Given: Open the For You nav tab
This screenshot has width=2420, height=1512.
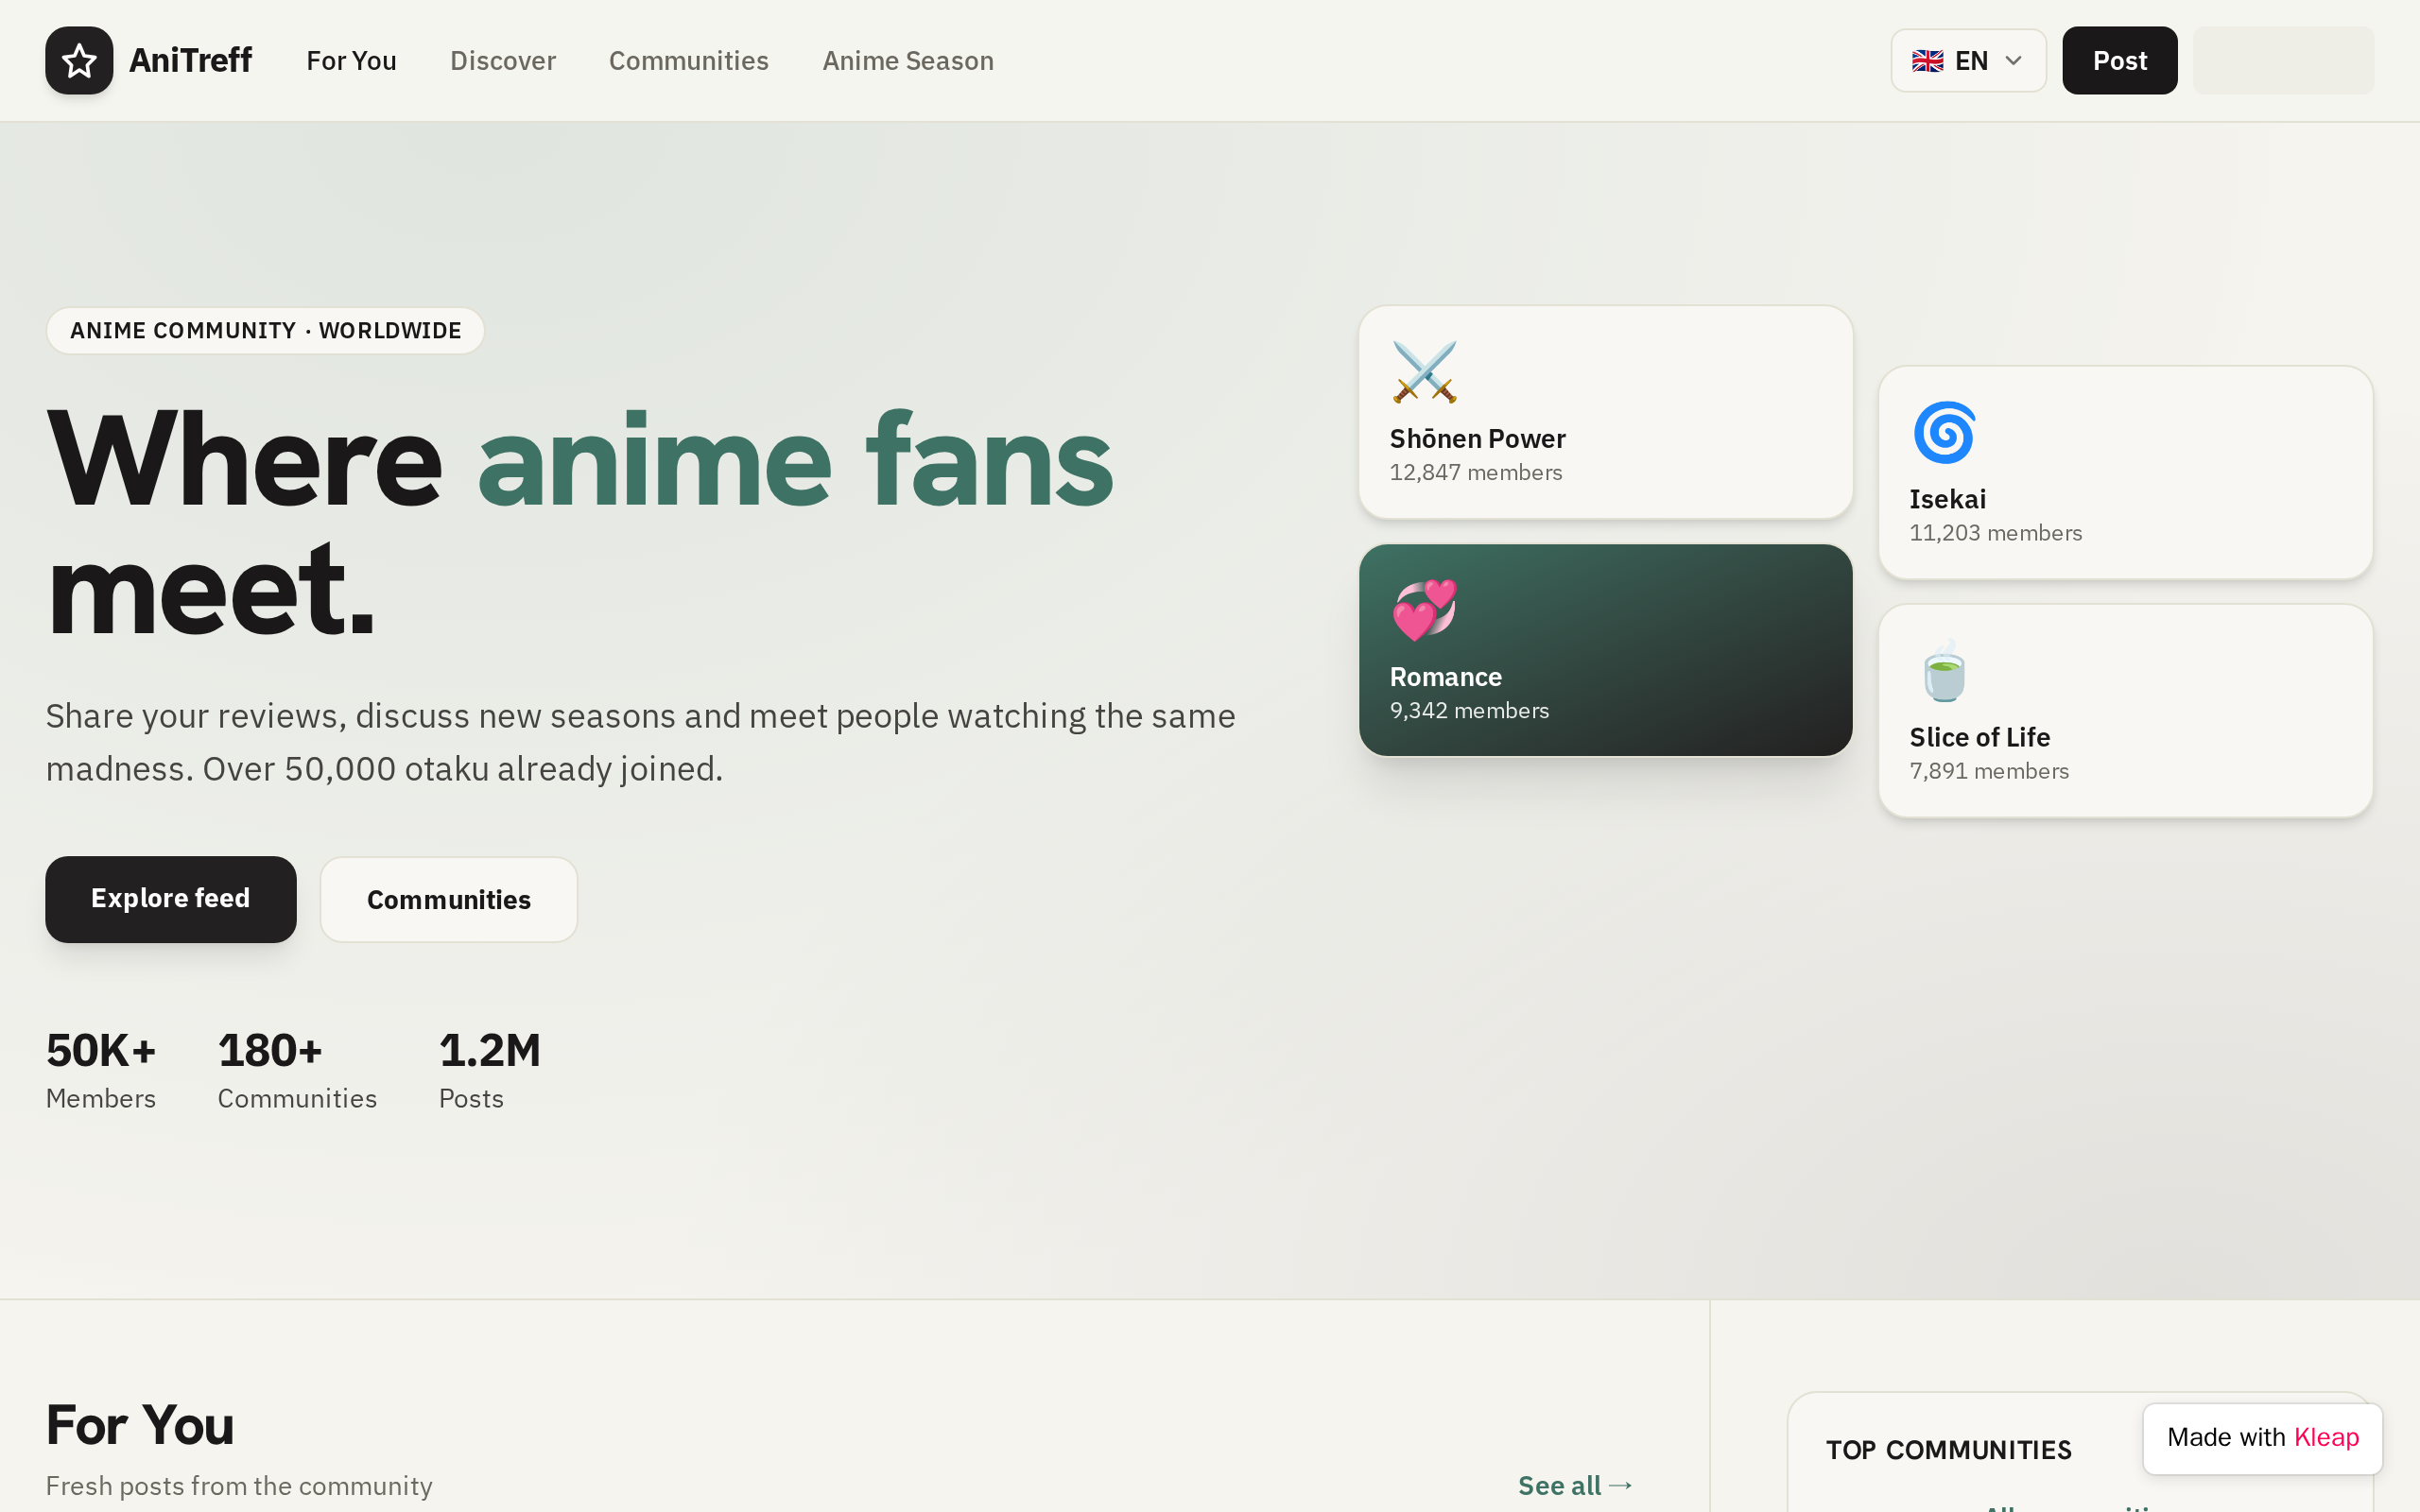Looking at the screenshot, I should (351, 61).
